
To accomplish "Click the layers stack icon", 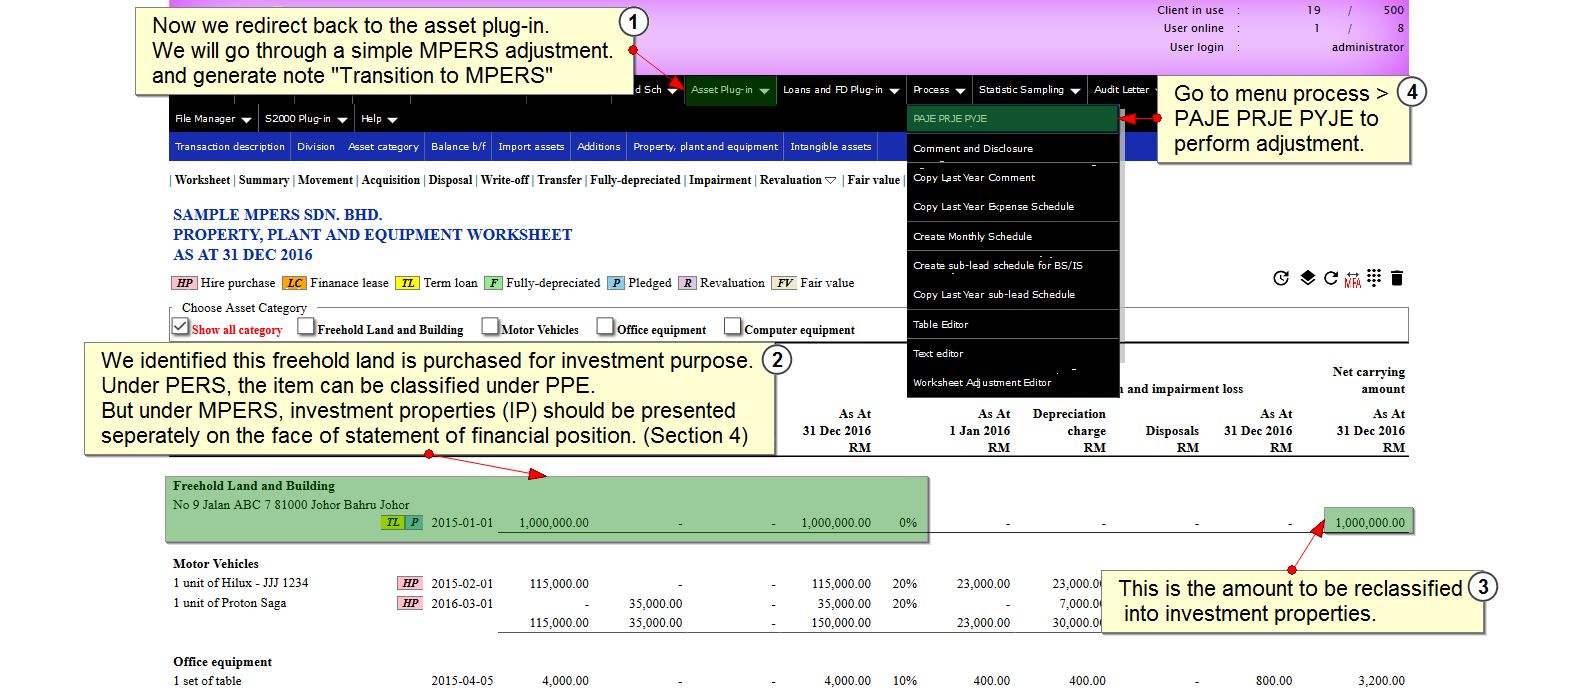I will pyautogui.click(x=1307, y=278).
